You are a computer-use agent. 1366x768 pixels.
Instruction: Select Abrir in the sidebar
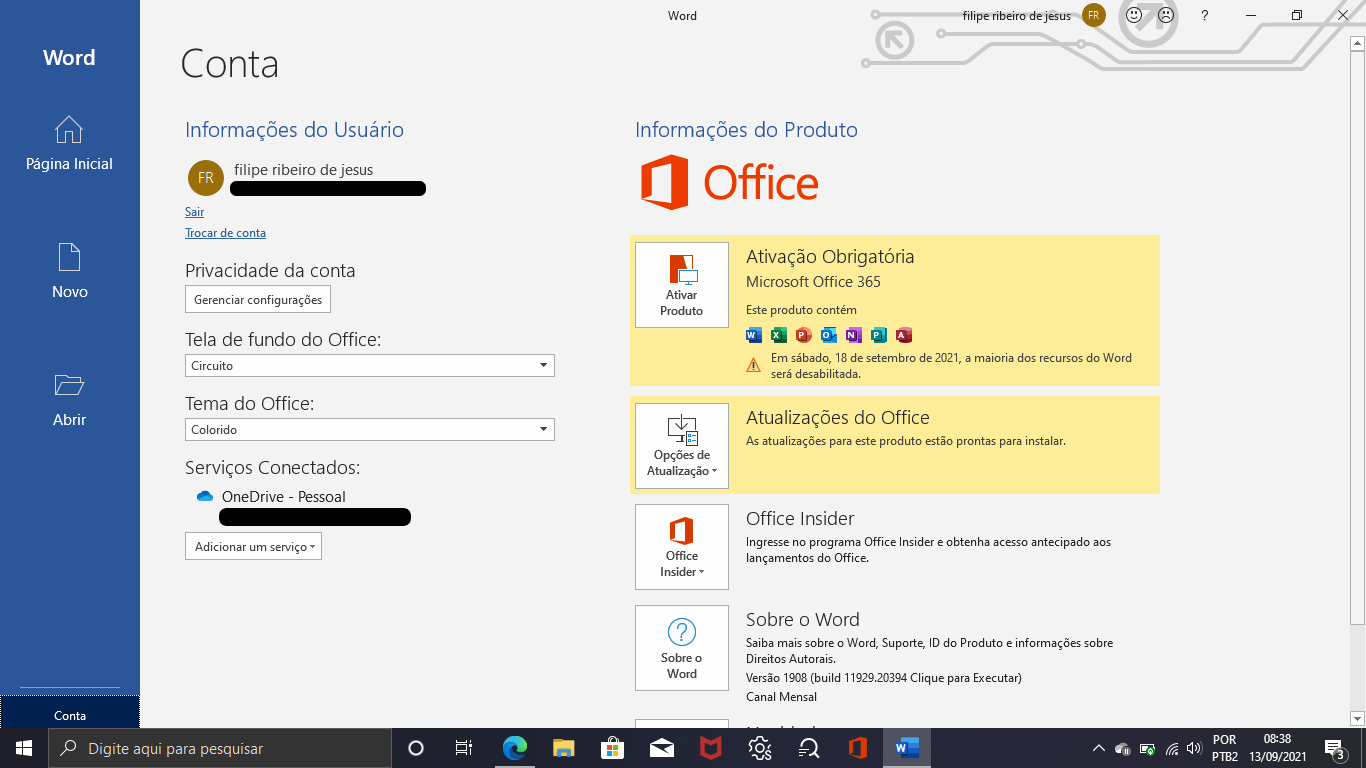click(x=69, y=400)
